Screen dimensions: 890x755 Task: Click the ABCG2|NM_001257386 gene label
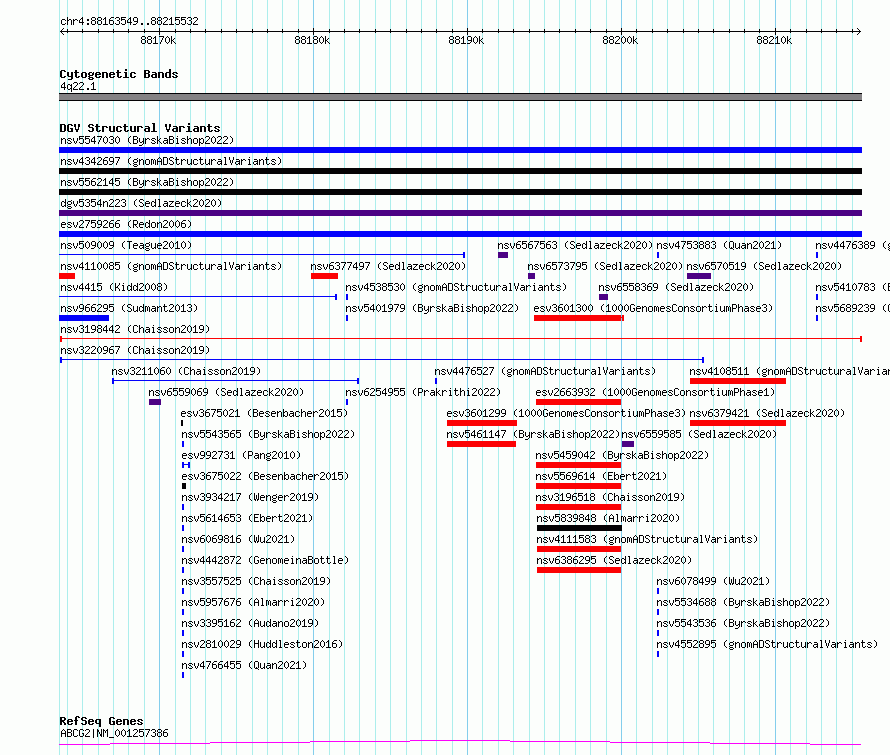[x=114, y=733]
